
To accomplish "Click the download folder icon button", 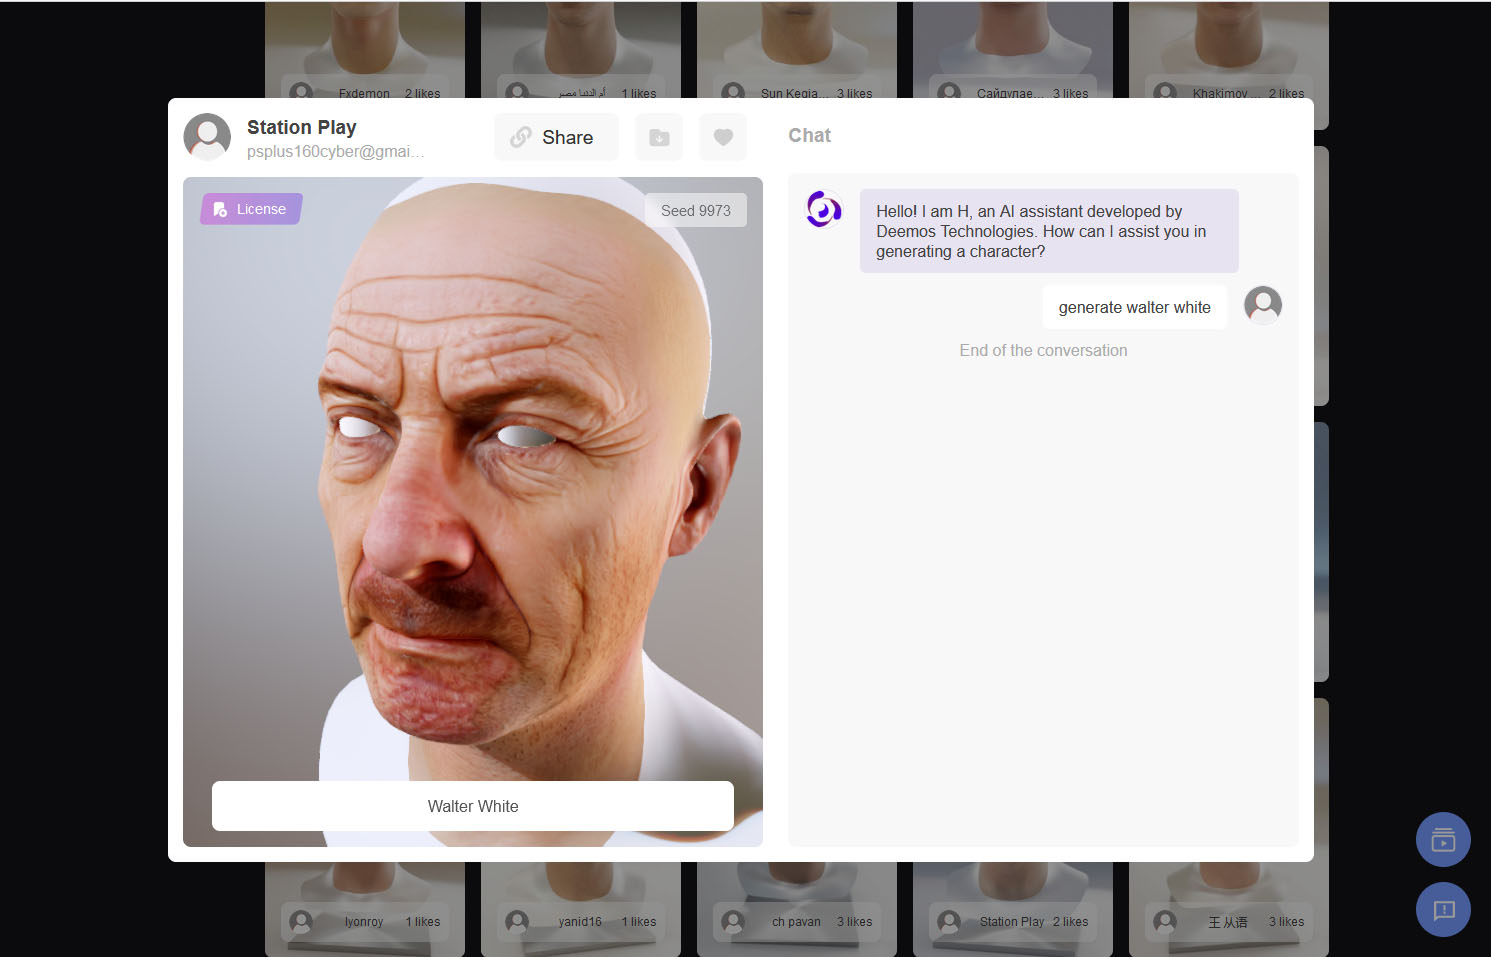I will 659,137.
